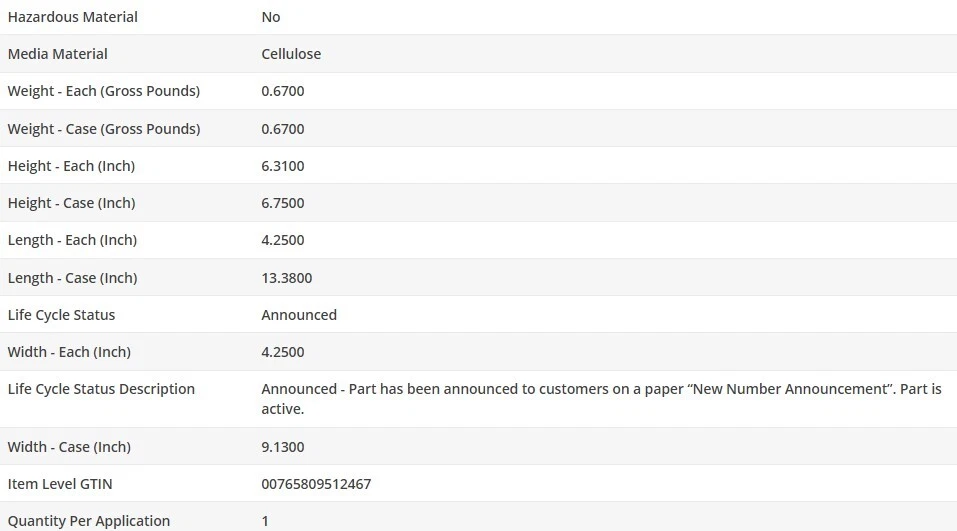Select the Life Cycle Status label
The height and width of the screenshot is (531, 957).
click(61, 315)
